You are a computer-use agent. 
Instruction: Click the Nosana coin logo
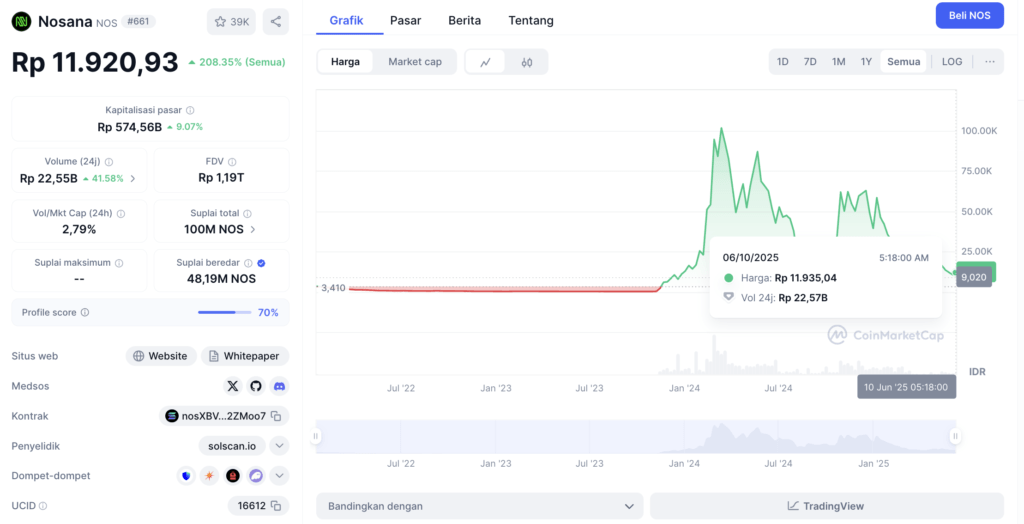point(22,22)
